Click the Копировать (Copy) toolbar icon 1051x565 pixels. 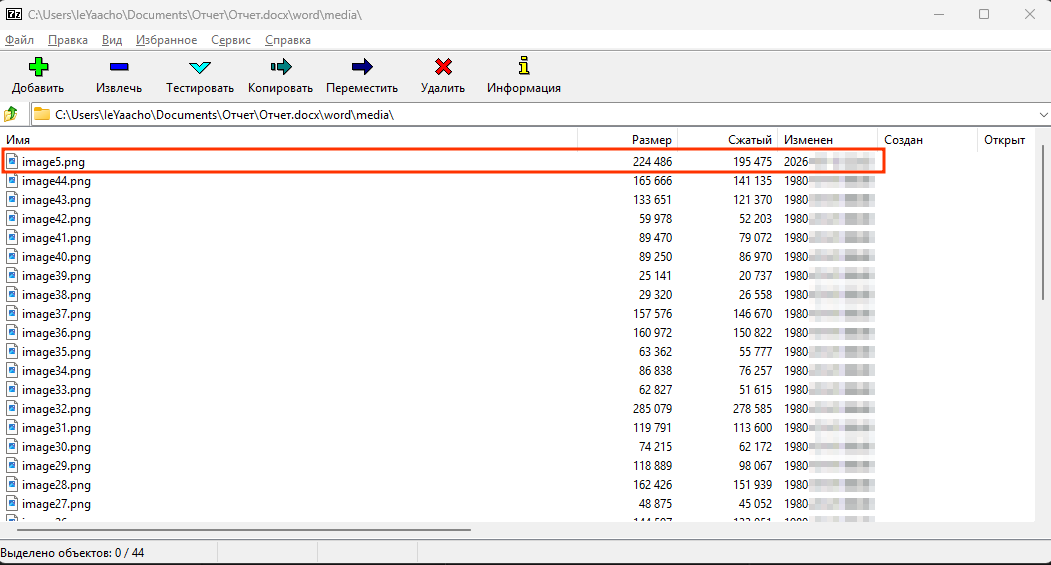[281, 66]
